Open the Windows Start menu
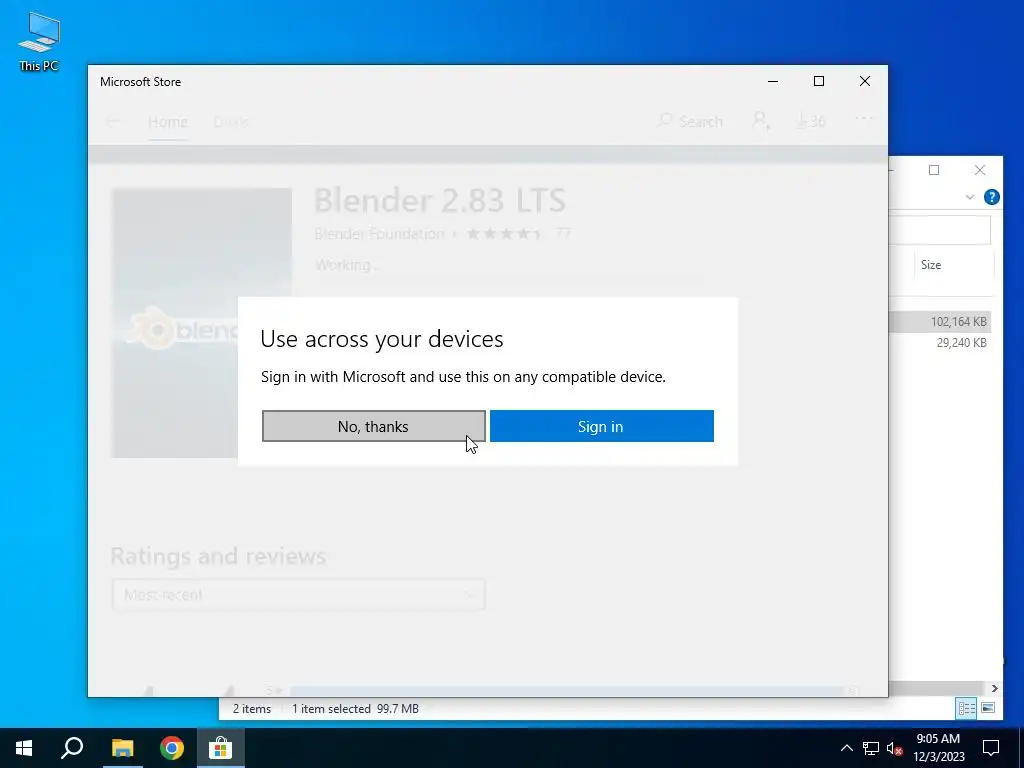Image resolution: width=1024 pixels, height=768 pixels. (24, 748)
